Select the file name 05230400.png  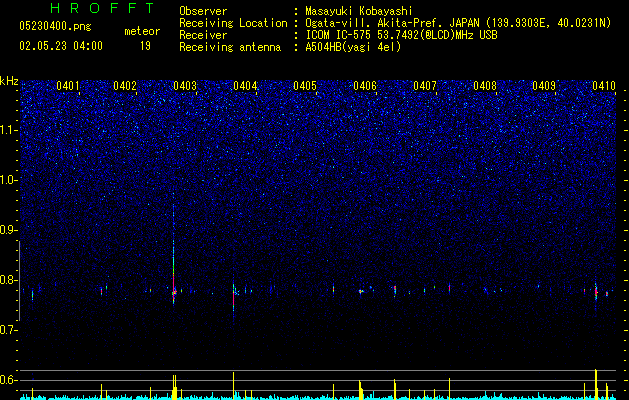point(55,27)
